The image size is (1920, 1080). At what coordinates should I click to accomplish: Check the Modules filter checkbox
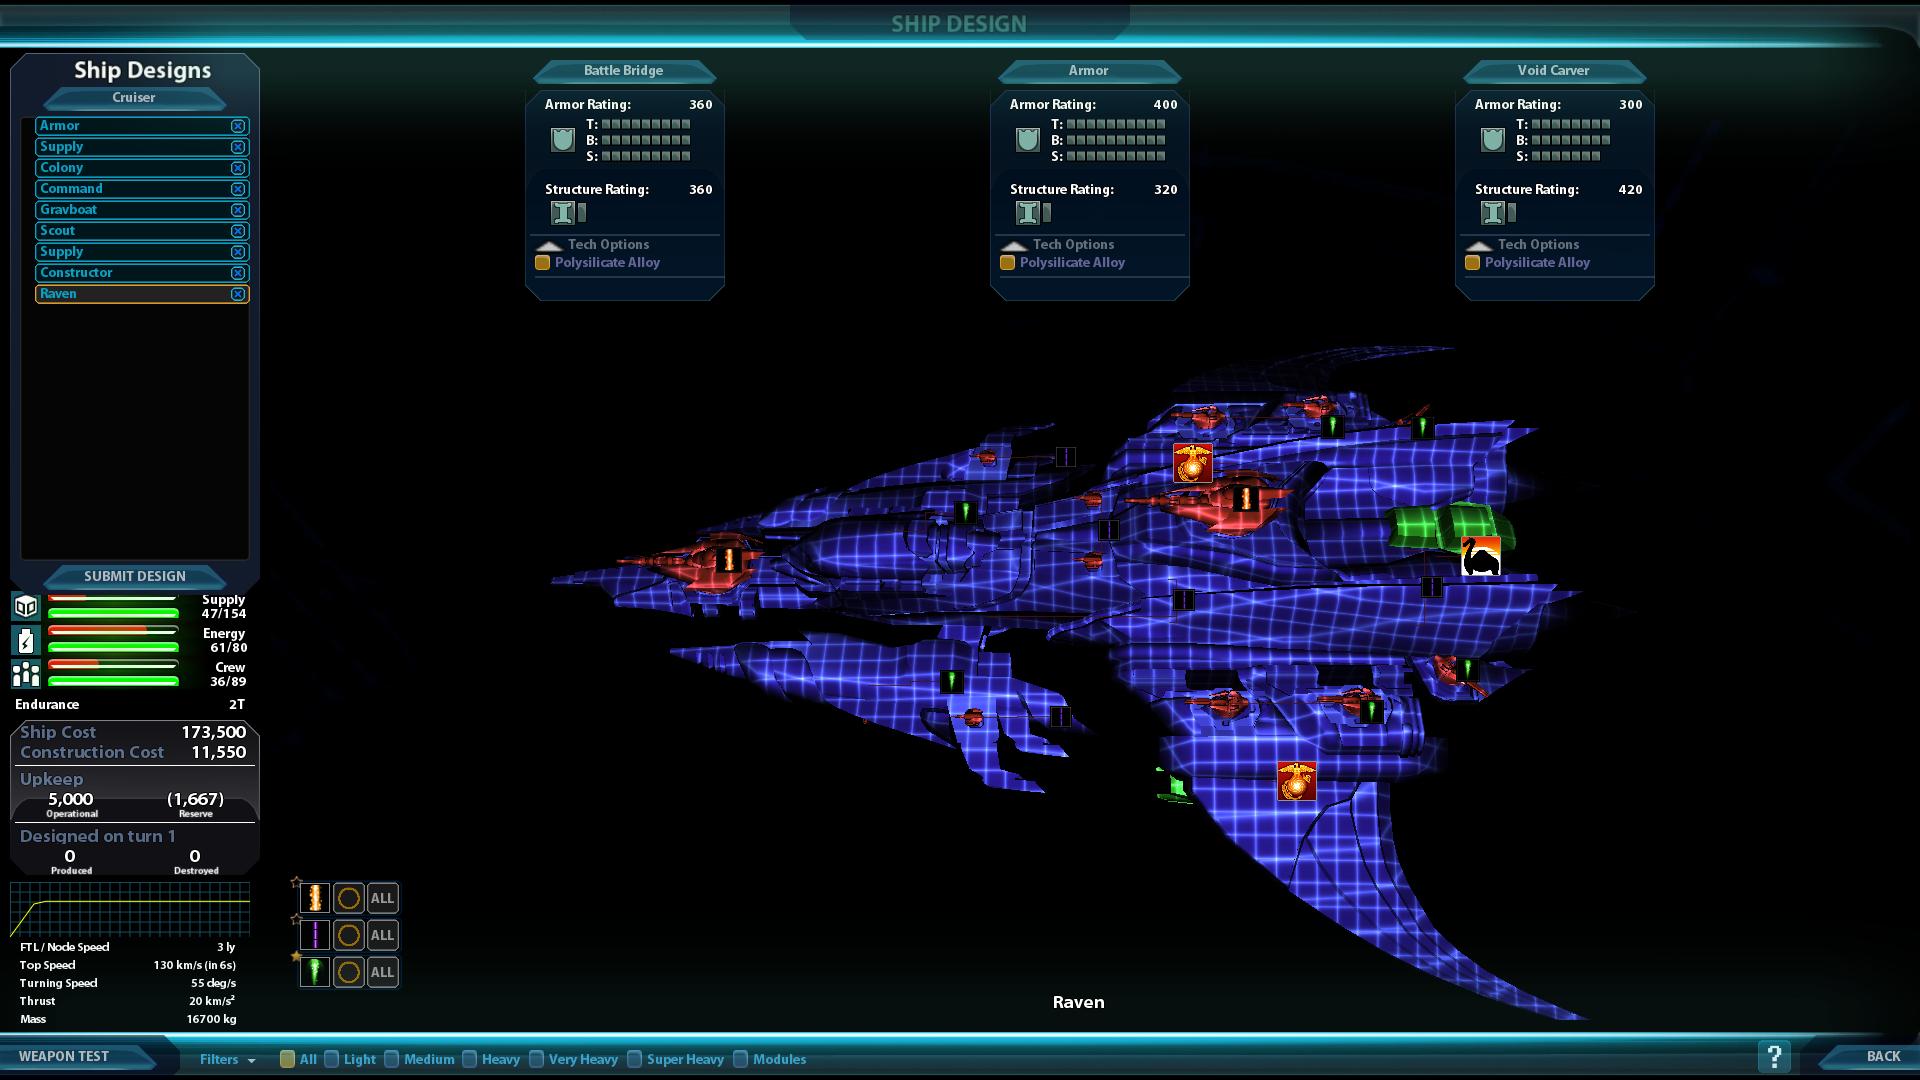coord(741,1059)
